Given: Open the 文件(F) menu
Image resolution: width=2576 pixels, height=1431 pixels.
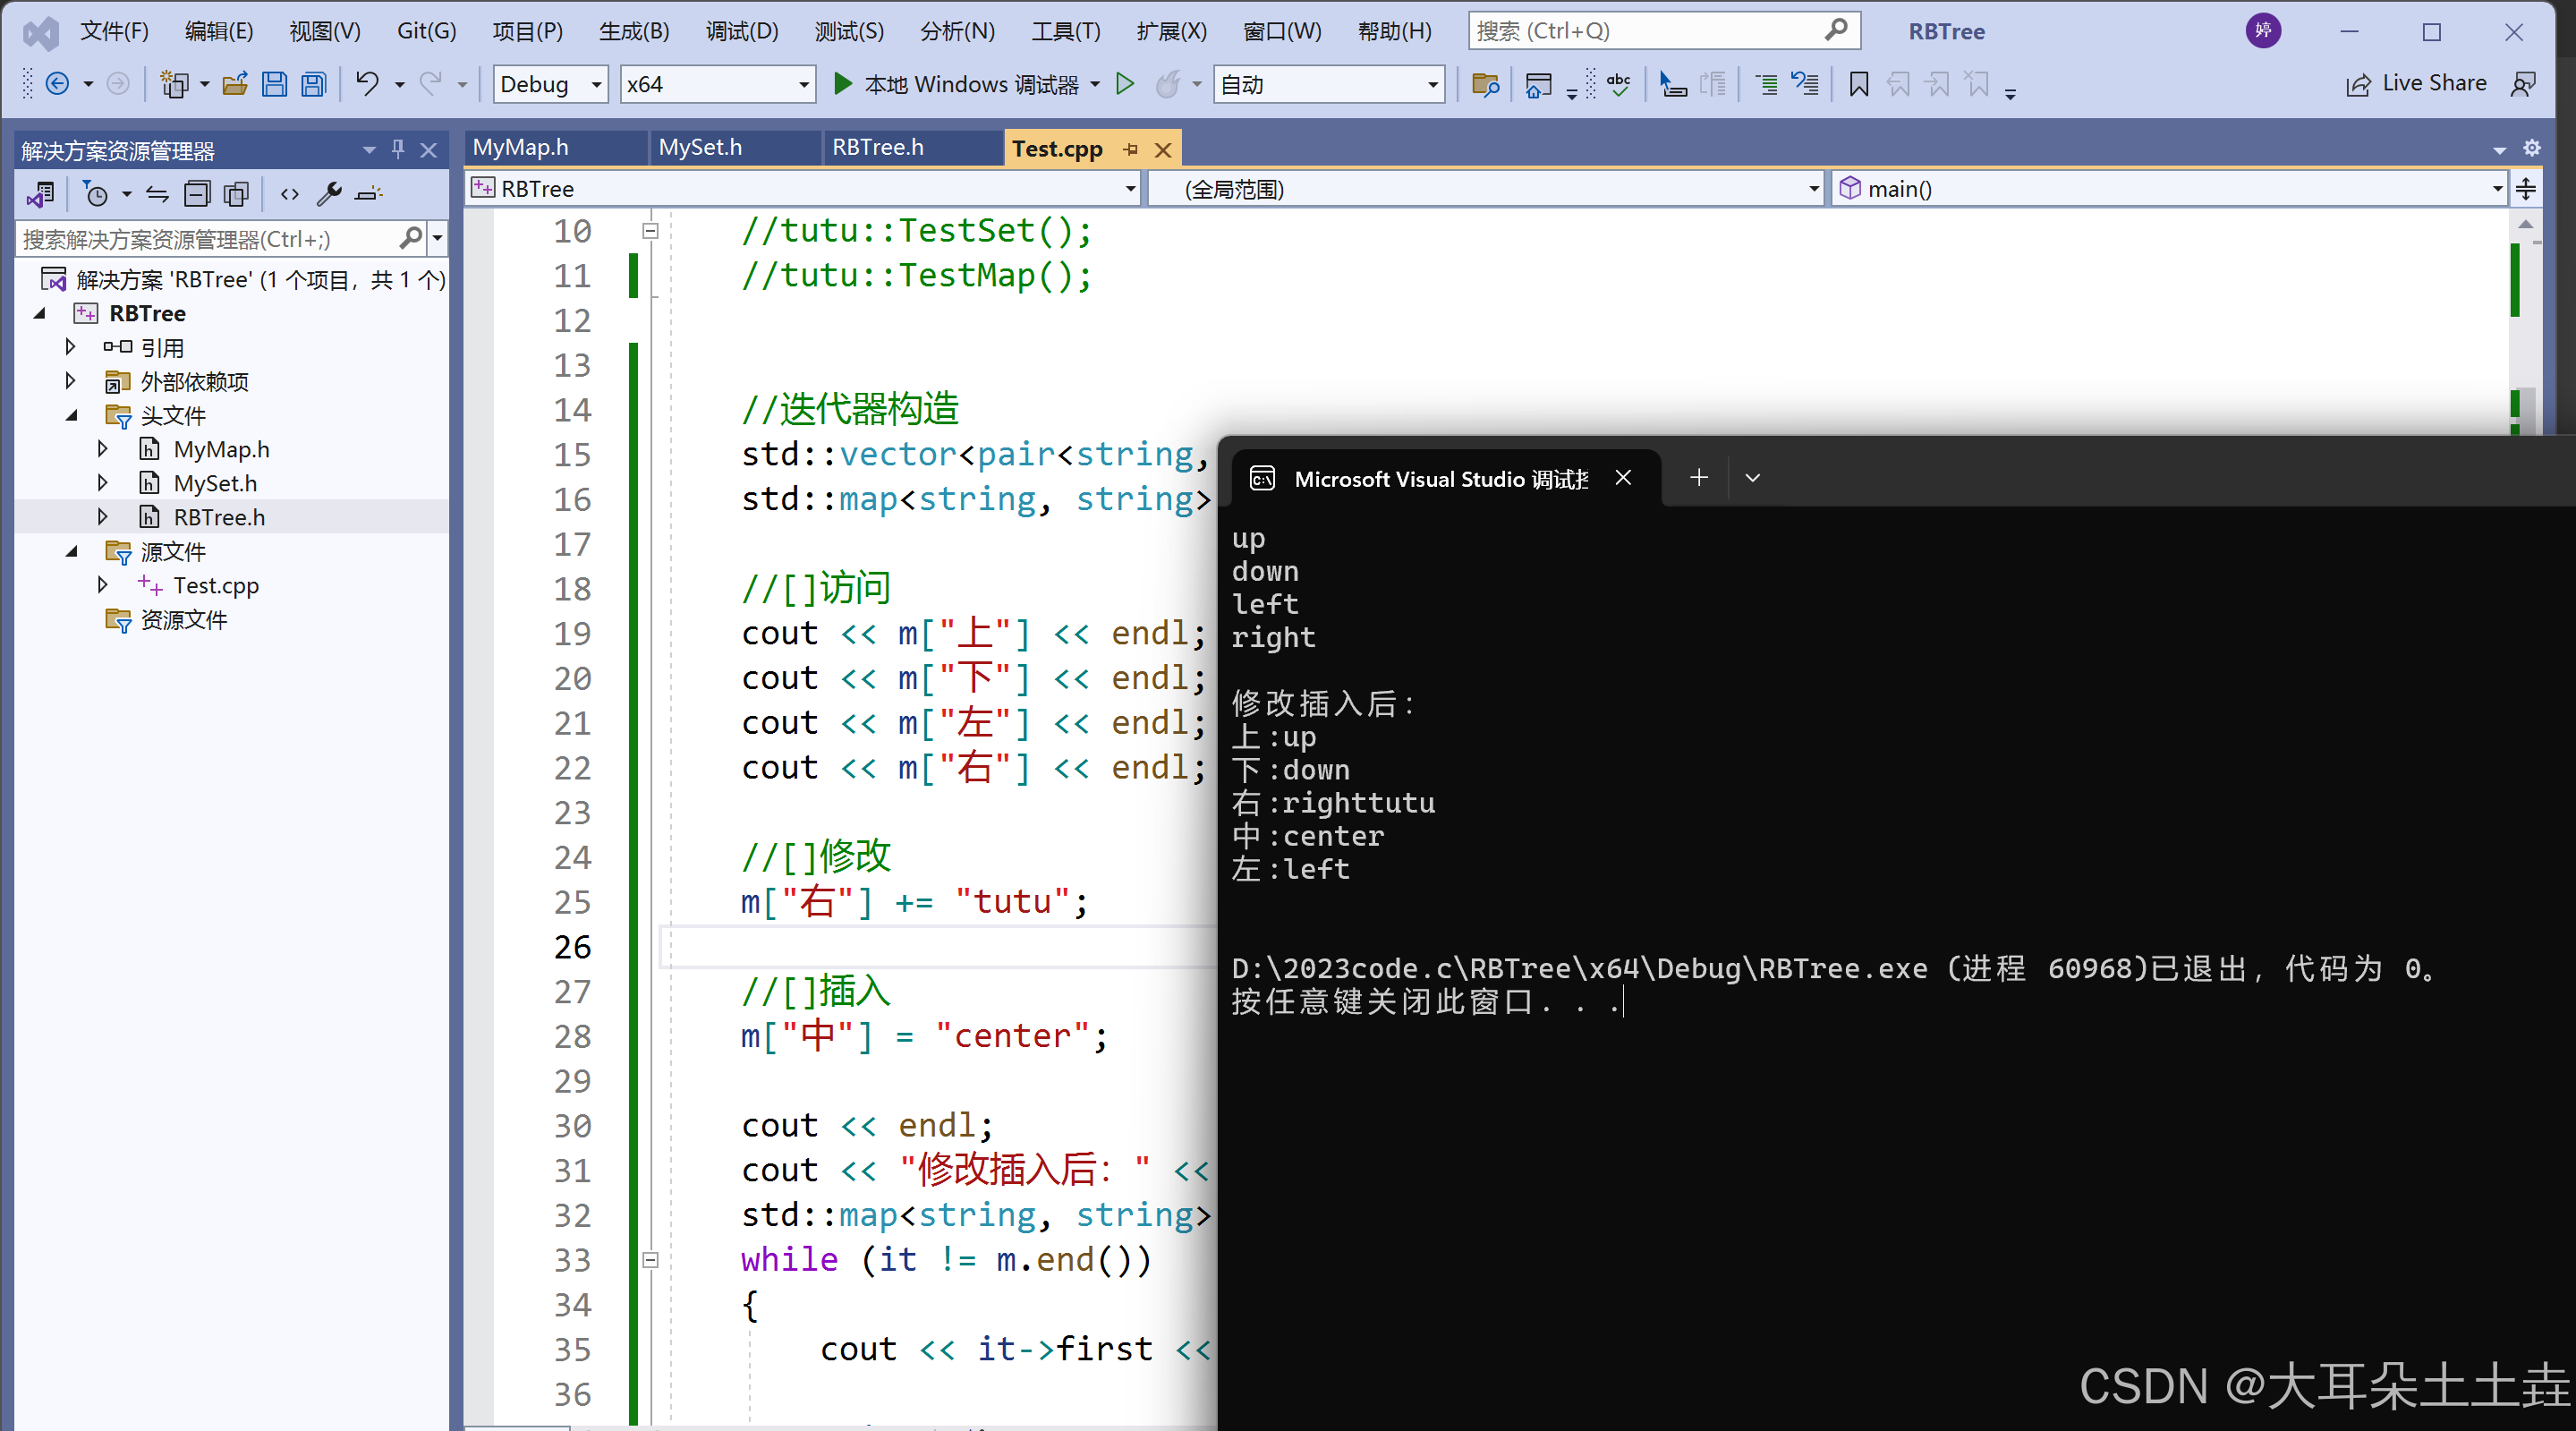Looking at the screenshot, I should tap(113, 31).
